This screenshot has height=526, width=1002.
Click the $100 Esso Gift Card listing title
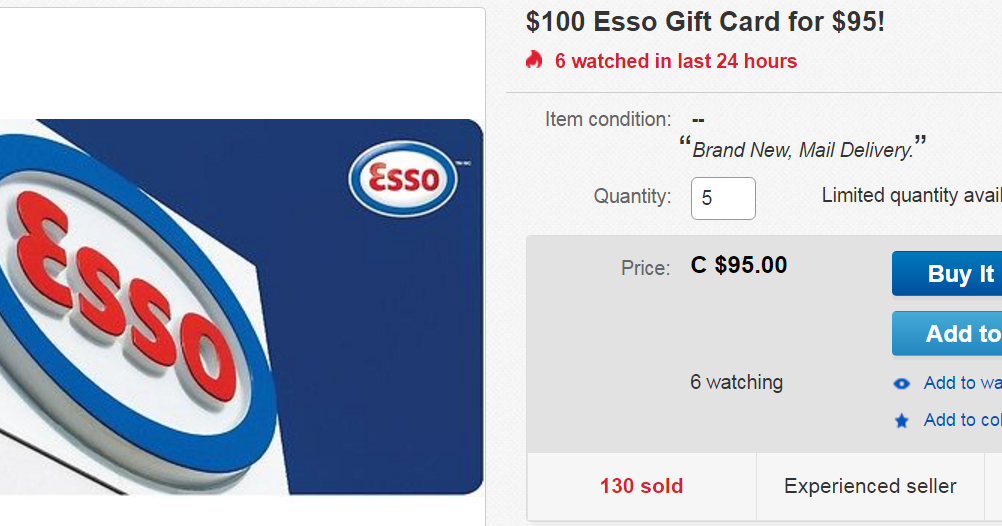tap(705, 22)
